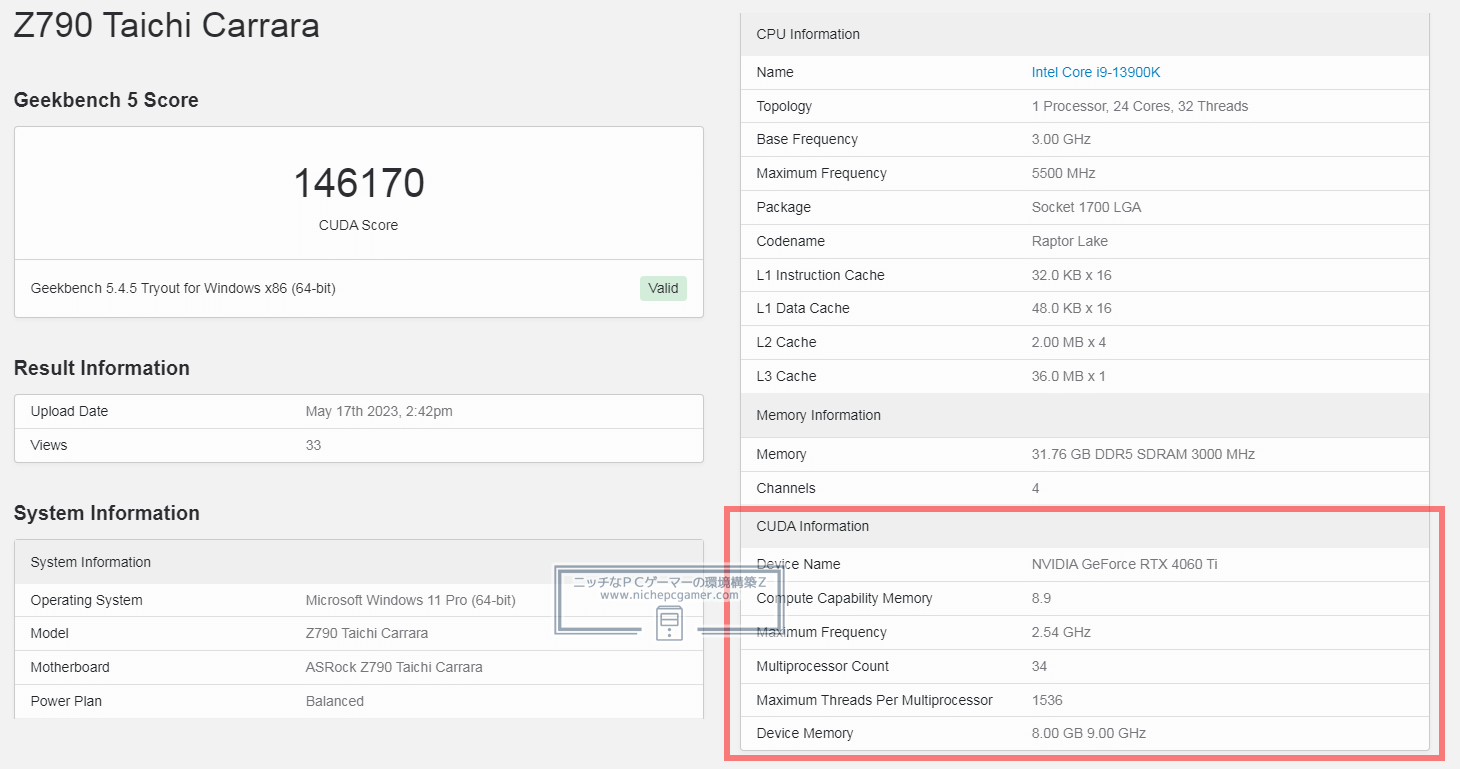Click the Motherboard row label

70,667
